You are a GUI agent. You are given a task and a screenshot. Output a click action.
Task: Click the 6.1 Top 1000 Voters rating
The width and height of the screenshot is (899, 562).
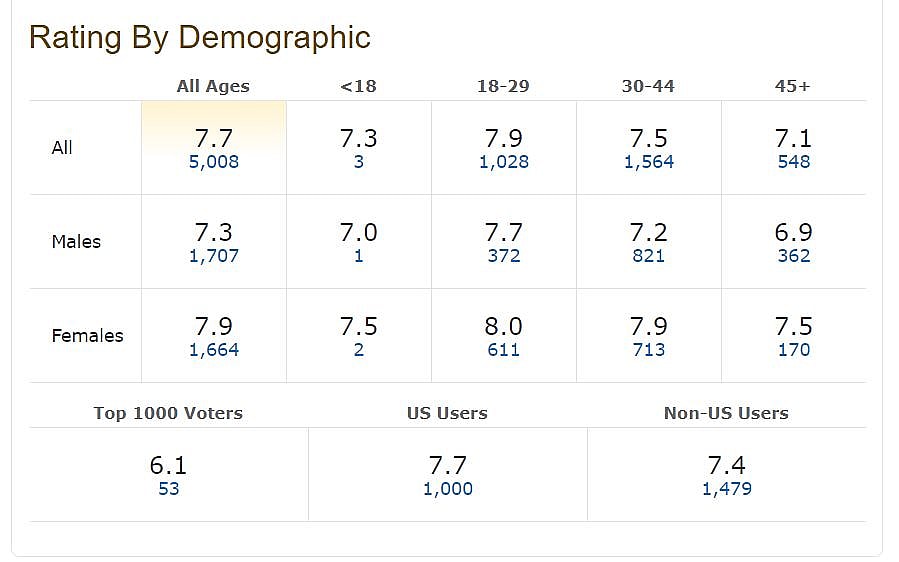pyautogui.click(x=168, y=465)
